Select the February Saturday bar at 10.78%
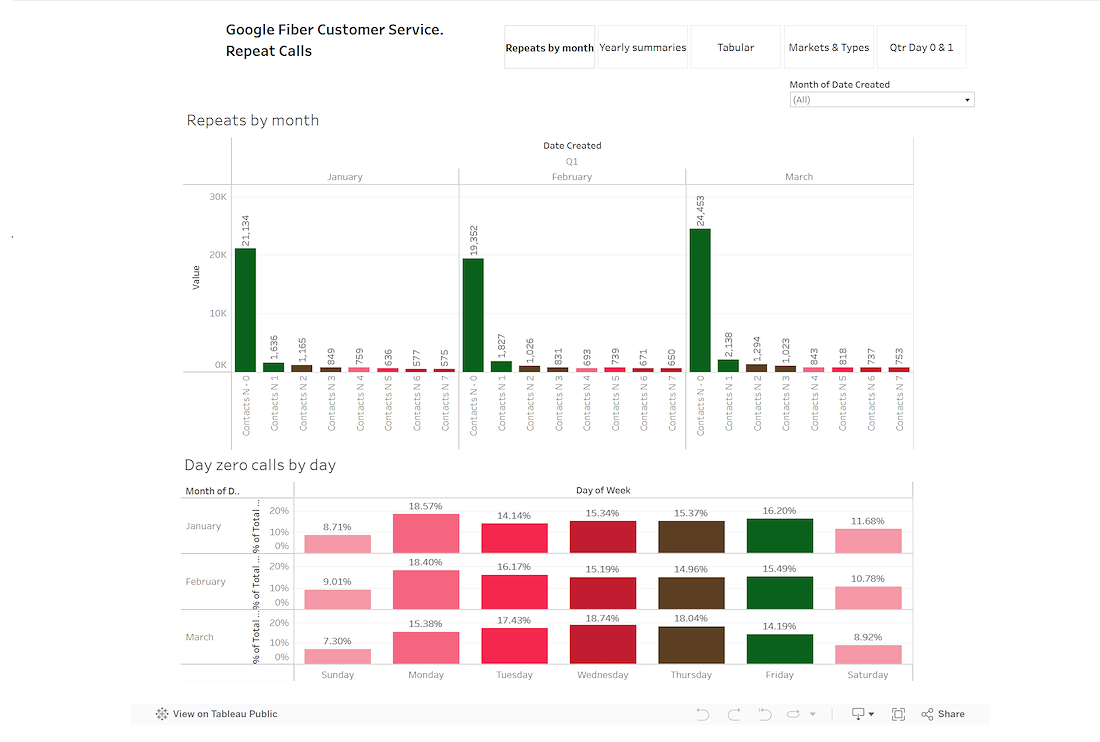Image resolution: width=1100 pixels, height=742 pixels. coord(868,598)
